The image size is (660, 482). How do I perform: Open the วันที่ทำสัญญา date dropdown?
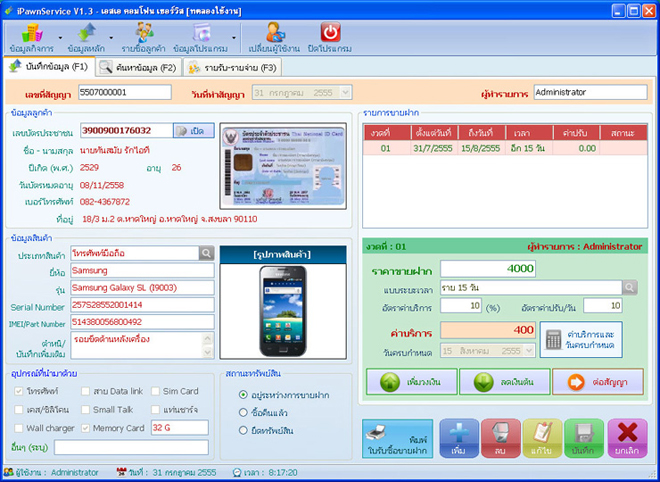tap(346, 93)
